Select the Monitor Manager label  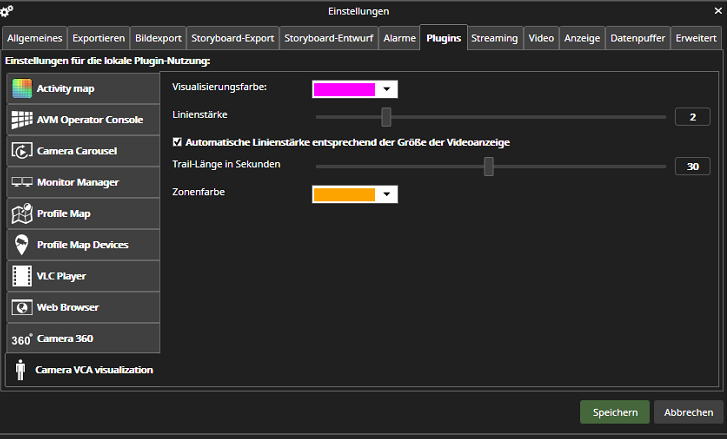[78, 182]
